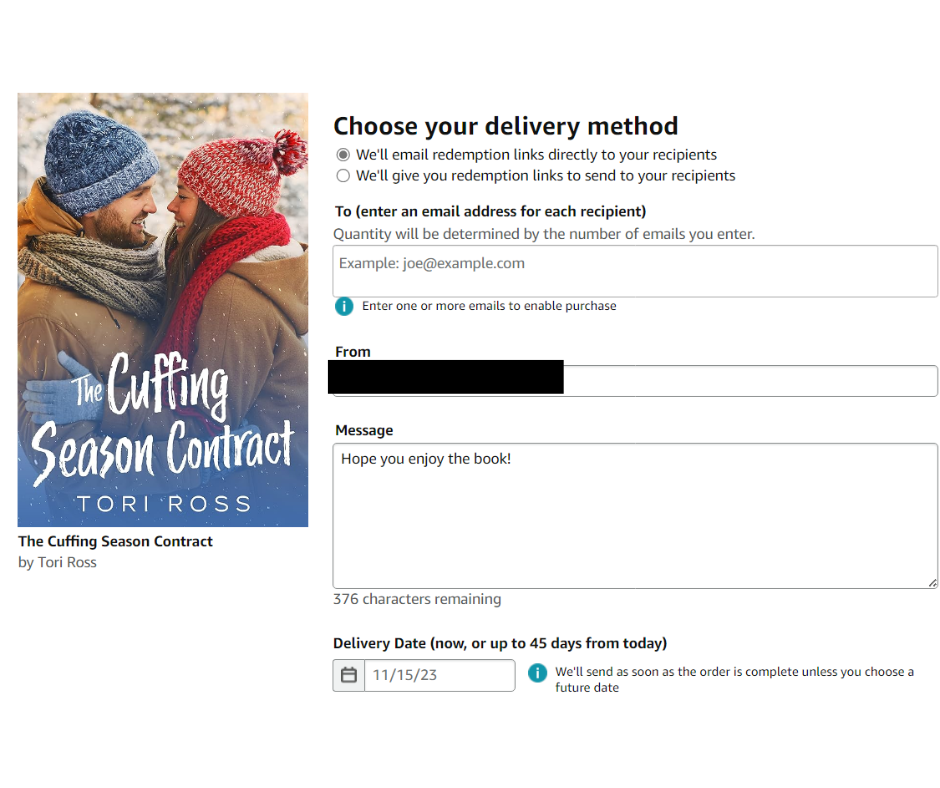Click the To recipient email label
940x788 pixels.
click(490, 211)
